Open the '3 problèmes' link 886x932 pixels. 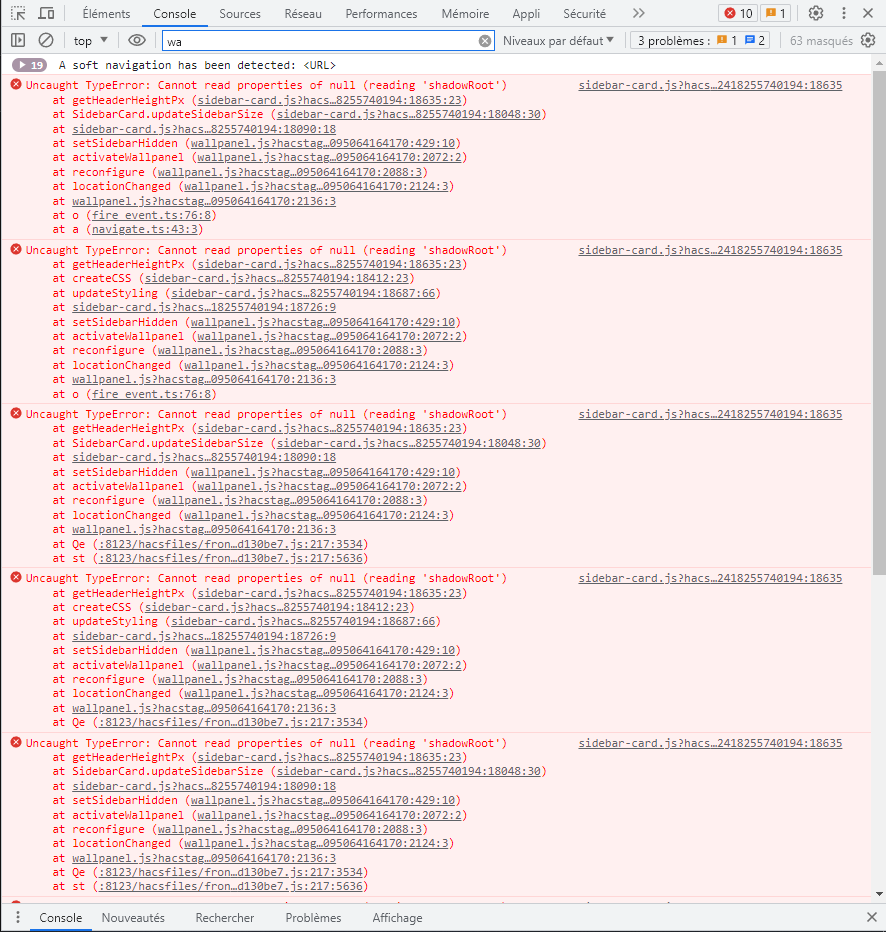coord(667,40)
